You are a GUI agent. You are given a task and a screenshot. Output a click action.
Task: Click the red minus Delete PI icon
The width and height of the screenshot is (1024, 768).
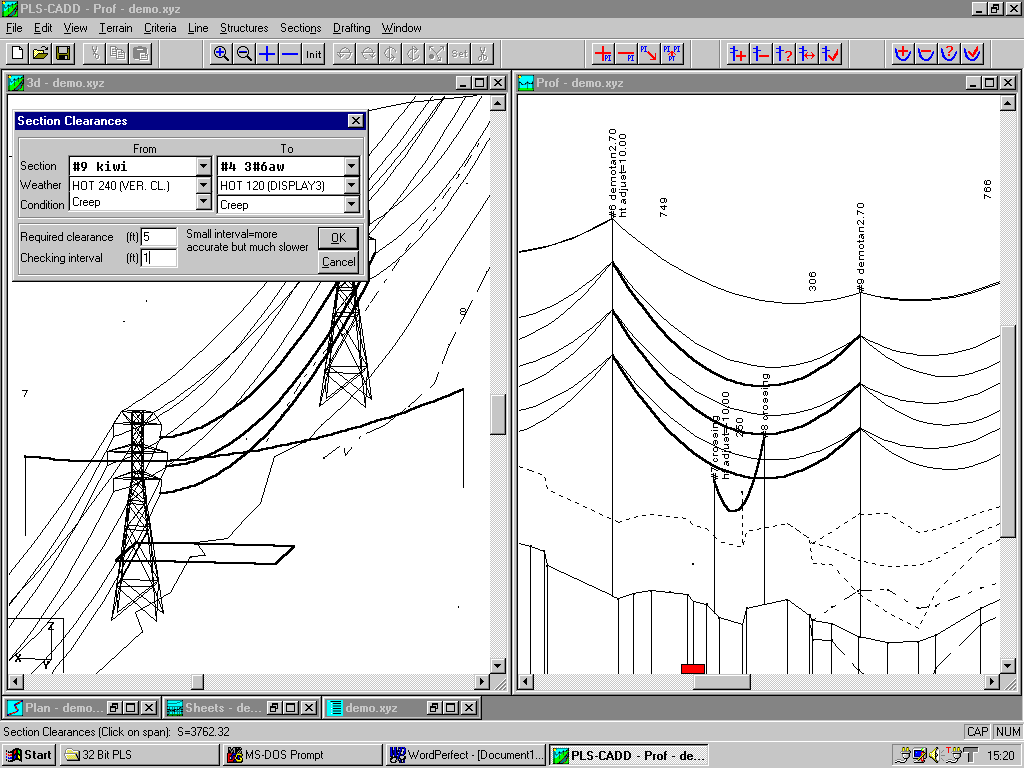point(626,54)
